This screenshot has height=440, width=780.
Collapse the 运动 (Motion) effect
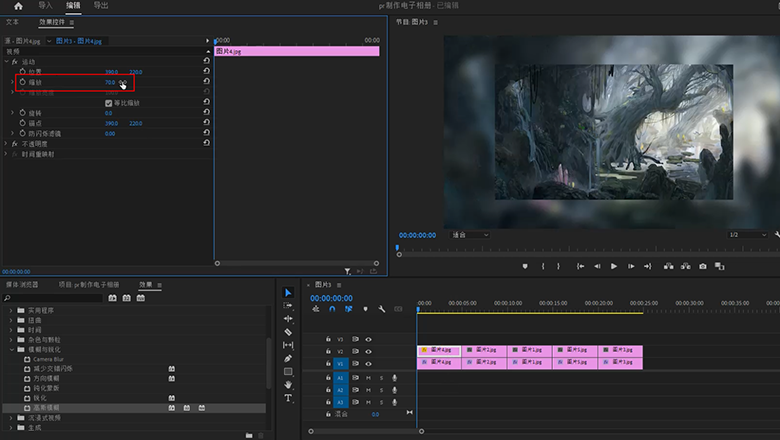pos(6,62)
